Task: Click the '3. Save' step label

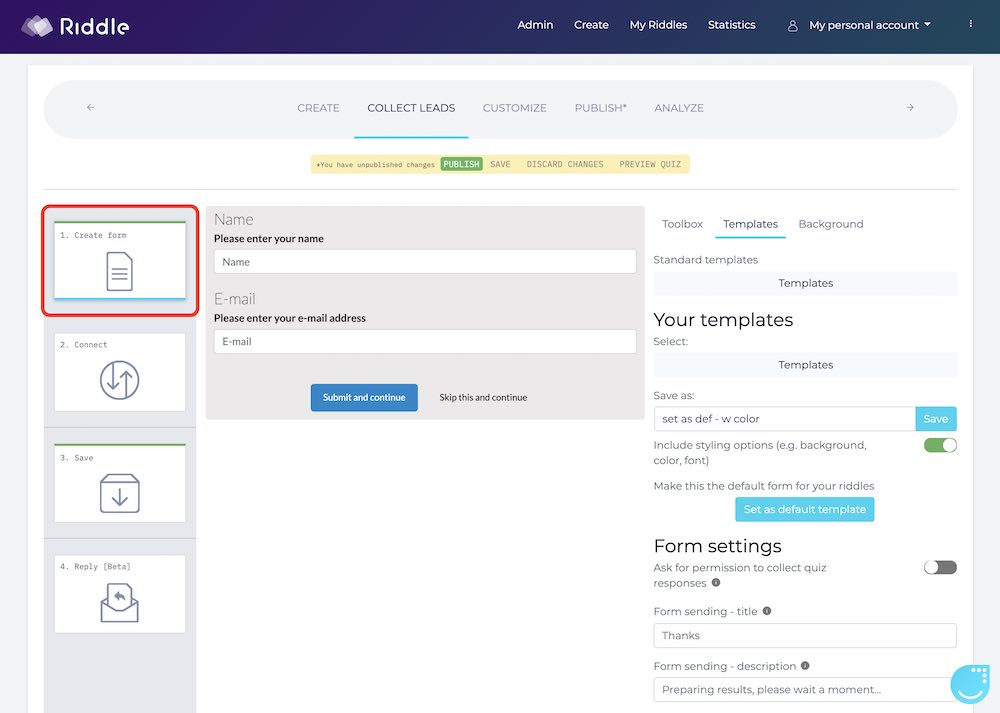Action: tap(77, 458)
